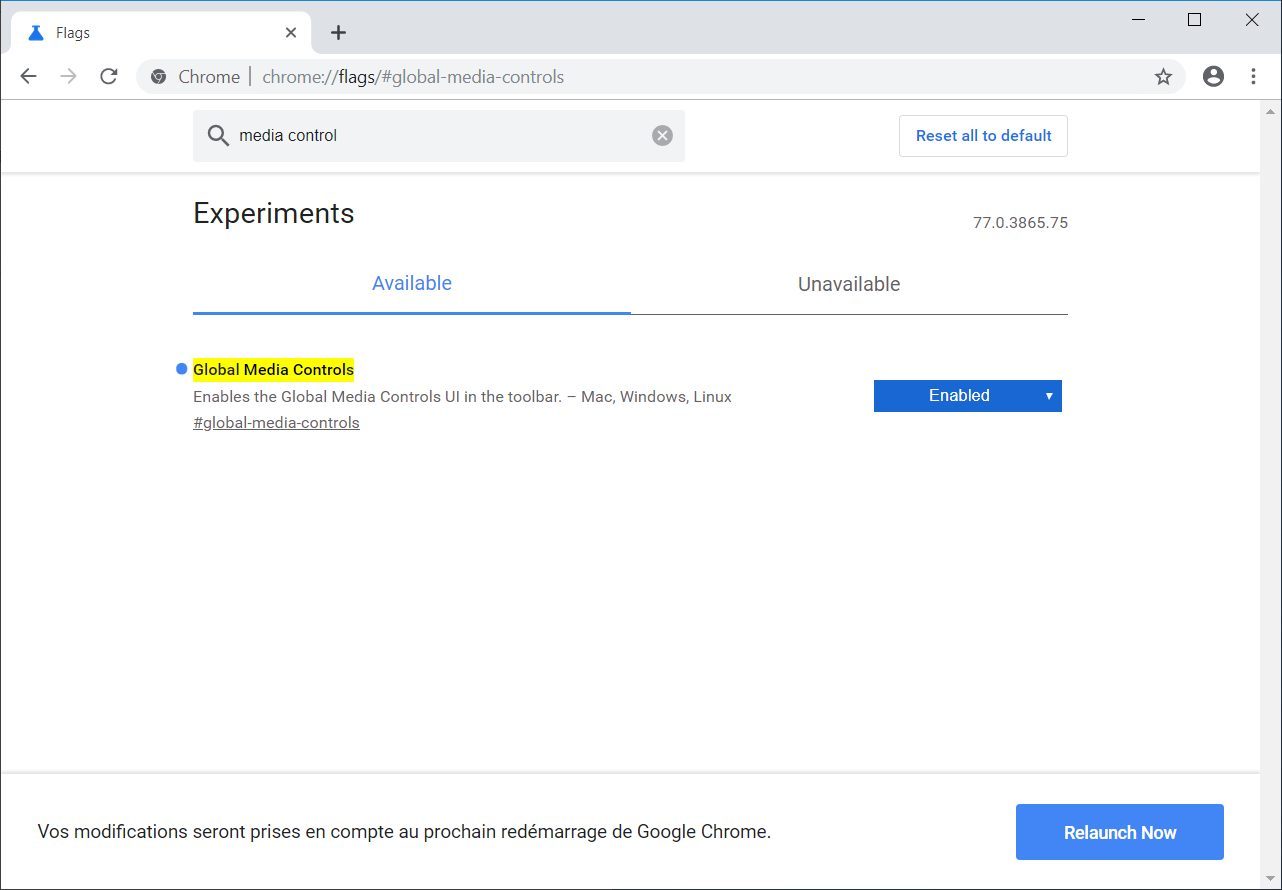Viewport: 1282px width, 890px height.
Task: Click the flag description text
Action: [462, 397]
